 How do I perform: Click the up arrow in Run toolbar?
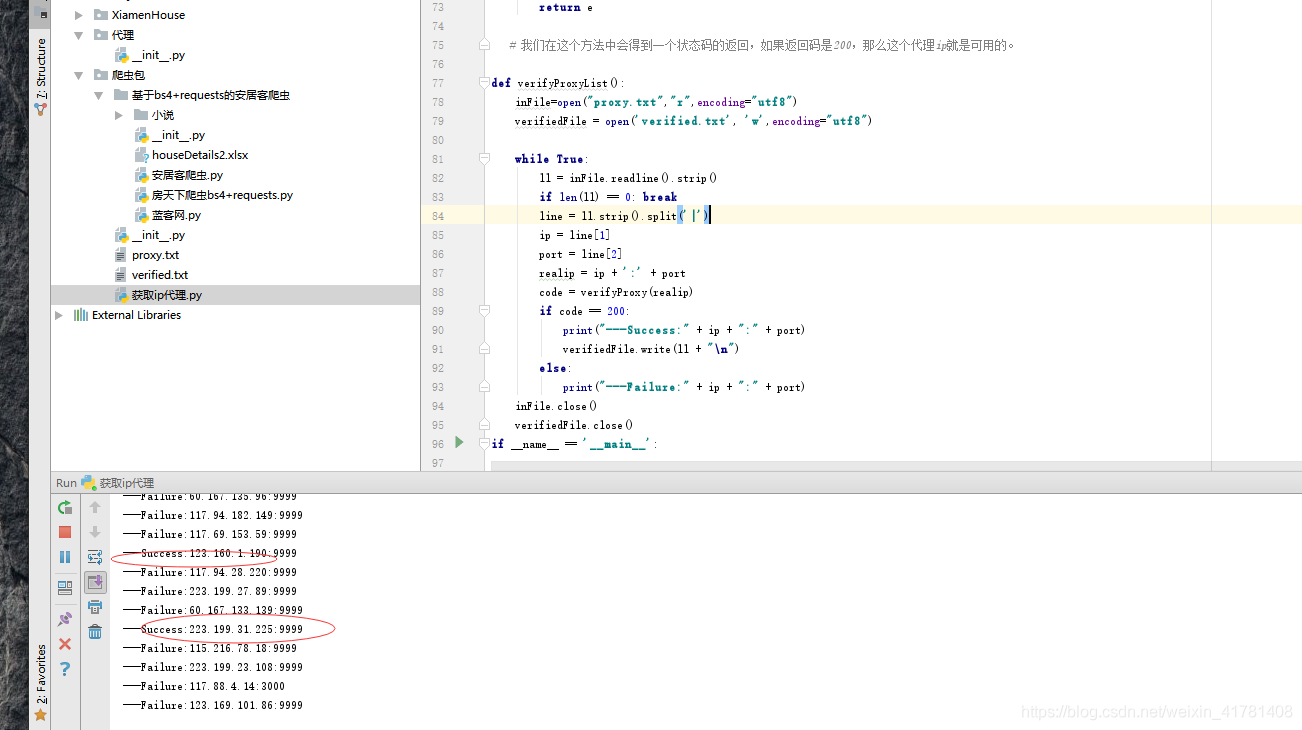coord(95,507)
